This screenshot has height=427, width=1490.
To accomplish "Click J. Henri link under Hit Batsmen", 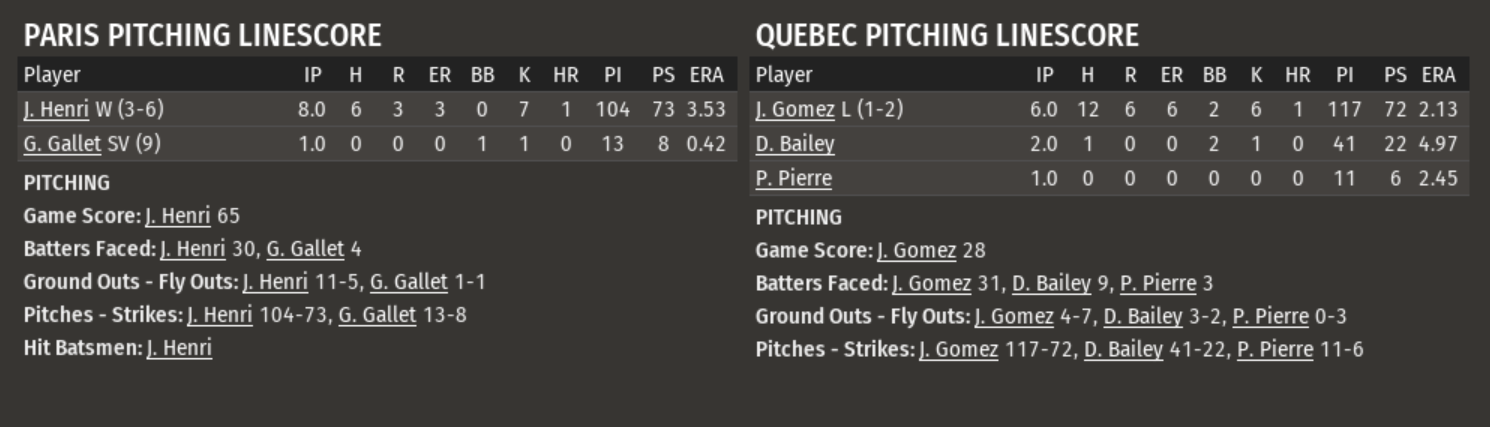I will [179, 348].
